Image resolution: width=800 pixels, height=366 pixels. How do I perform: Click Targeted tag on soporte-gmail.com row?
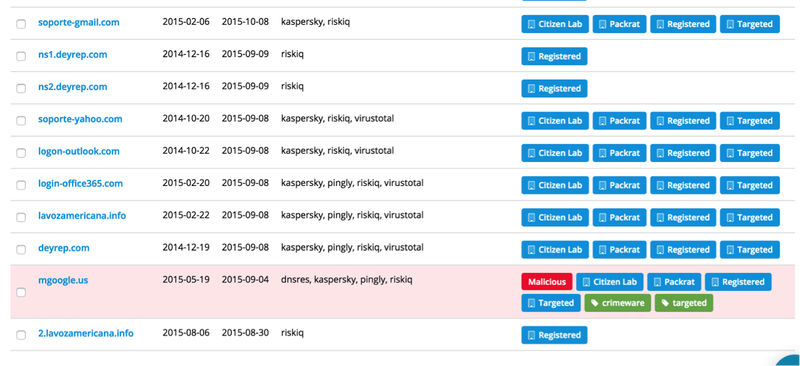coord(750,24)
